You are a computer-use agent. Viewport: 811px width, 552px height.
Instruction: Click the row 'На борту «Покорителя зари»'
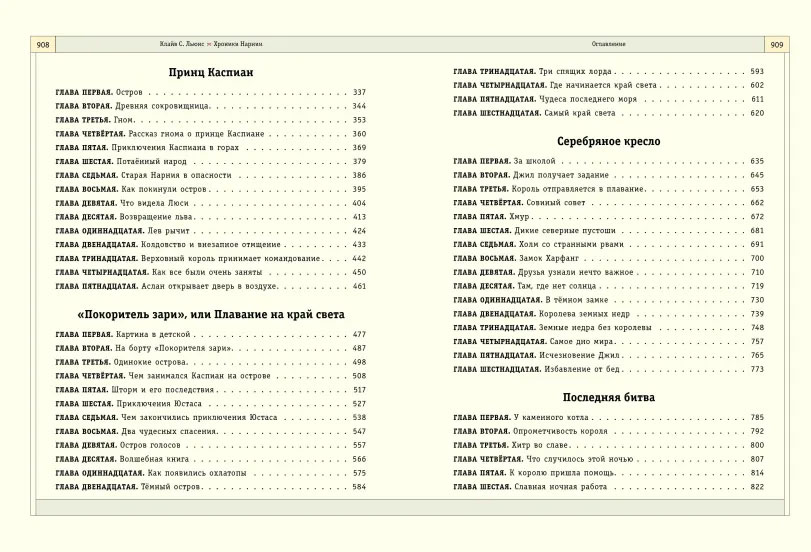tap(211, 349)
